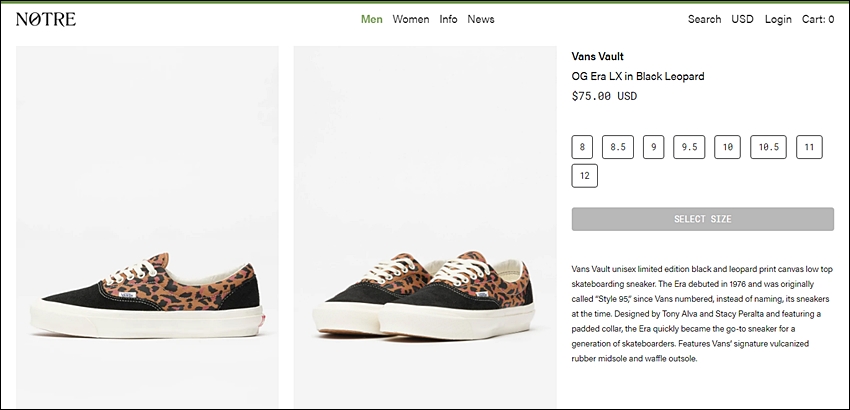Open the Search link

point(704,19)
